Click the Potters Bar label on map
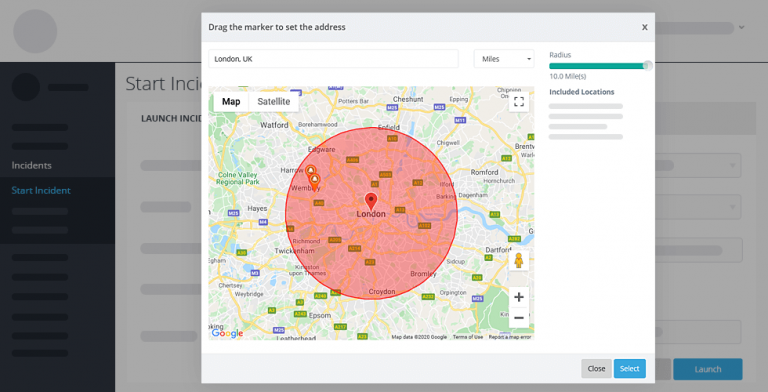768x392 pixels. (353, 101)
